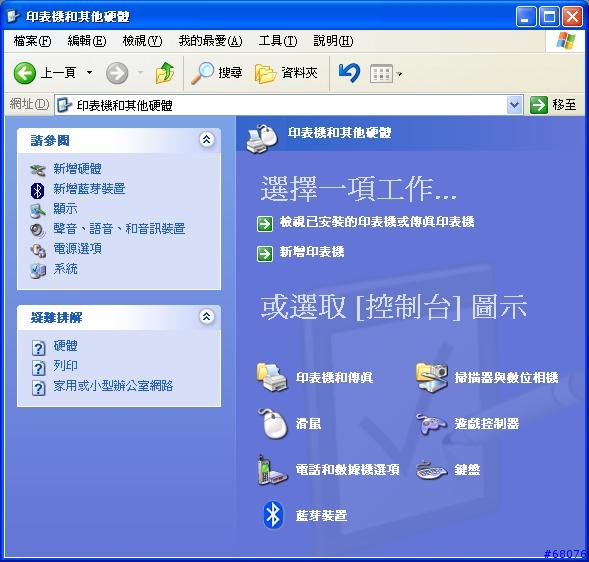Click the 系統 system icon in sidebar
This screenshot has height=562, width=589.
(38, 270)
